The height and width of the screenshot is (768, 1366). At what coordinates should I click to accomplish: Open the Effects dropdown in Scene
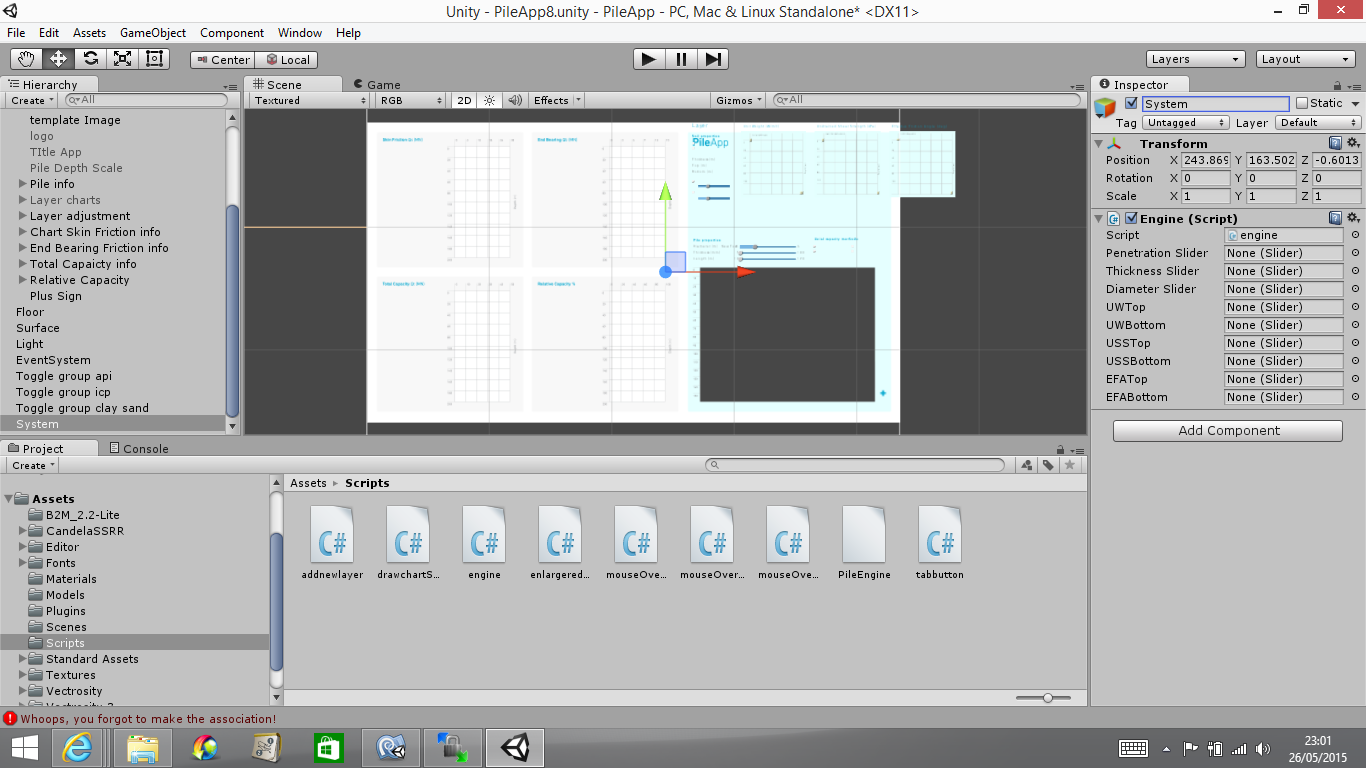click(x=556, y=100)
